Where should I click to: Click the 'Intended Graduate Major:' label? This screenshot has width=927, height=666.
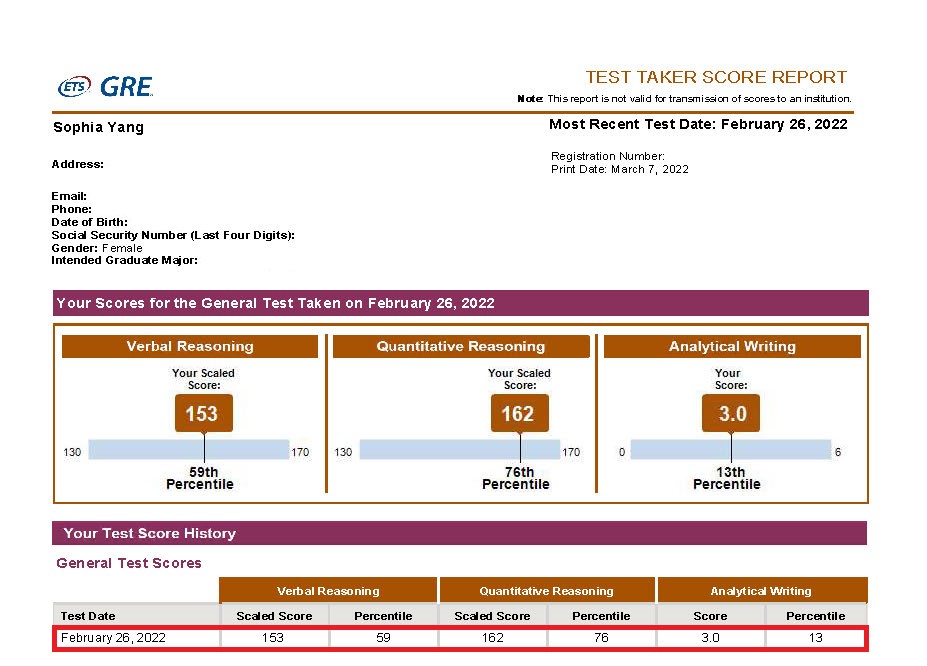(x=125, y=260)
